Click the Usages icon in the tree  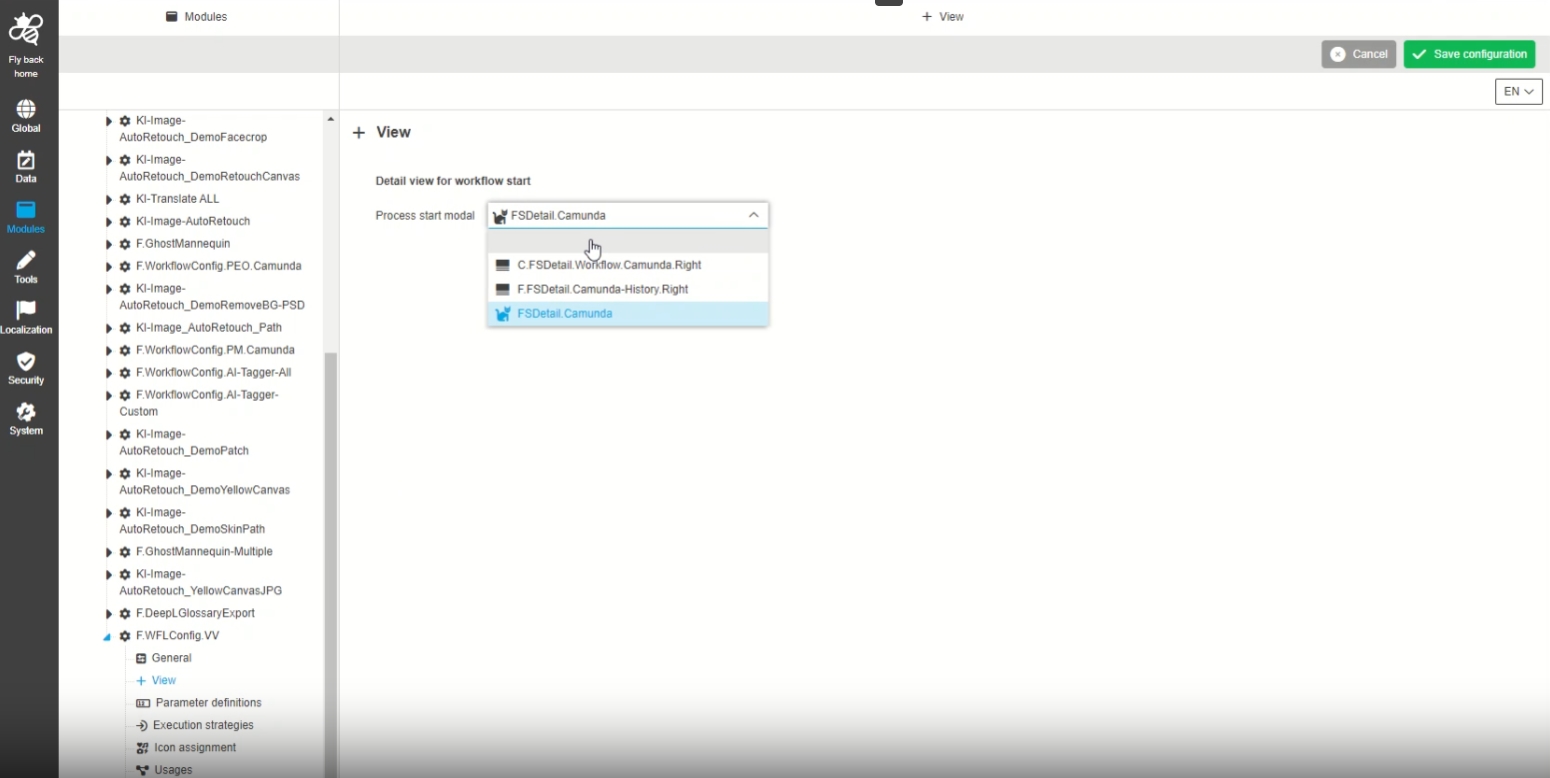tap(142, 770)
